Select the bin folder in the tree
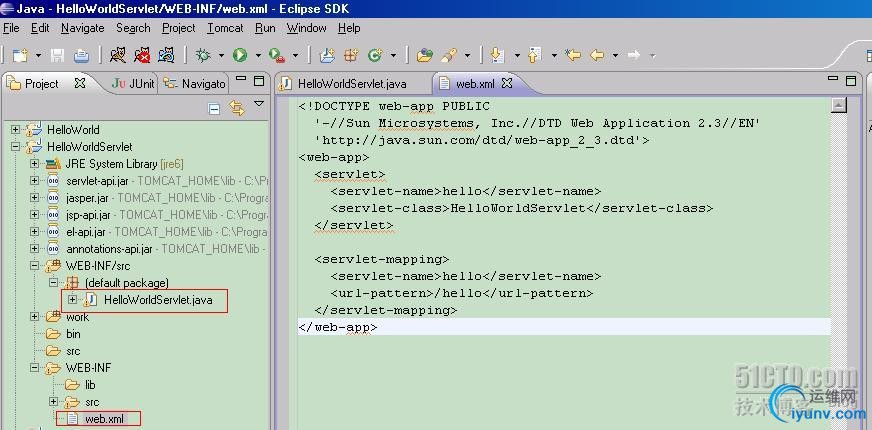 (x=73, y=334)
